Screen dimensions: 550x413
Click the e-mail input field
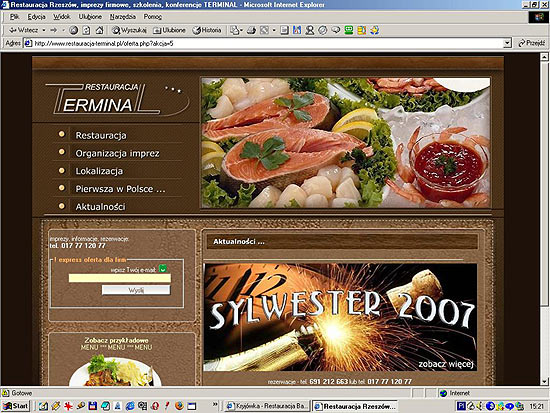(x=120, y=278)
